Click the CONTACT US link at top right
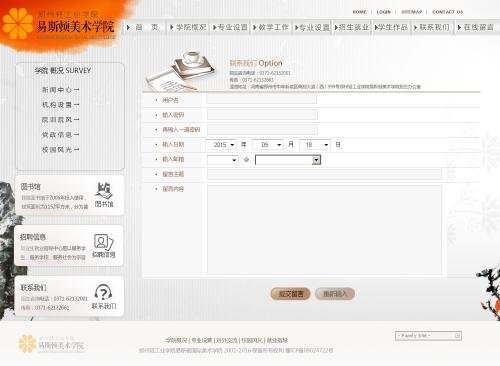This screenshot has width=500, height=366. click(x=447, y=12)
